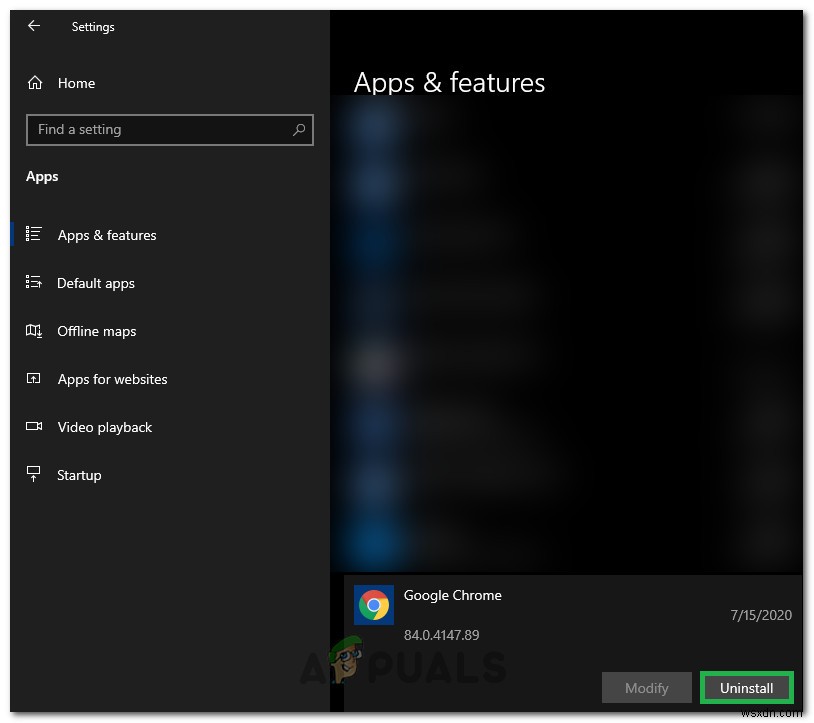Screen dimensions: 814x723
Task: Select the Apps & features list icon
Action: pos(33,235)
